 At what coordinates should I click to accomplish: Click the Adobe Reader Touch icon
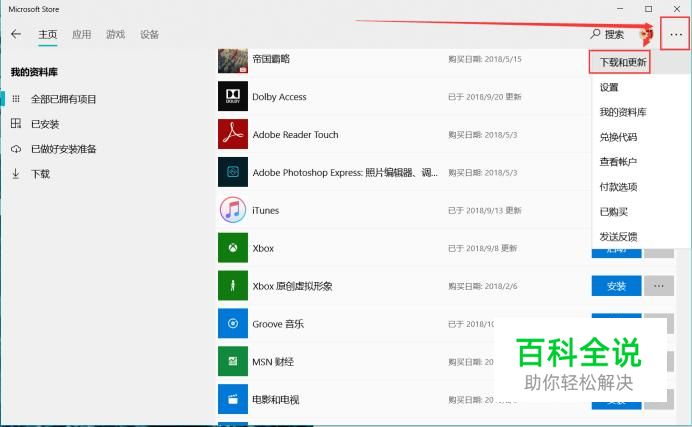coord(233,134)
